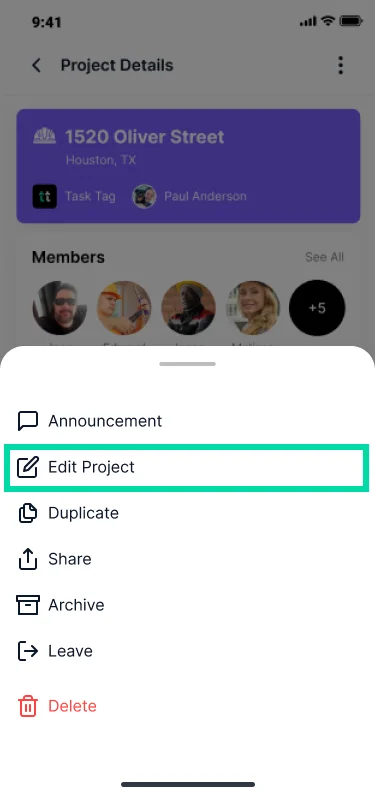Viewport: 375px width, 812px height.
Task: Choose Leave from the menu
Action: (188, 651)
